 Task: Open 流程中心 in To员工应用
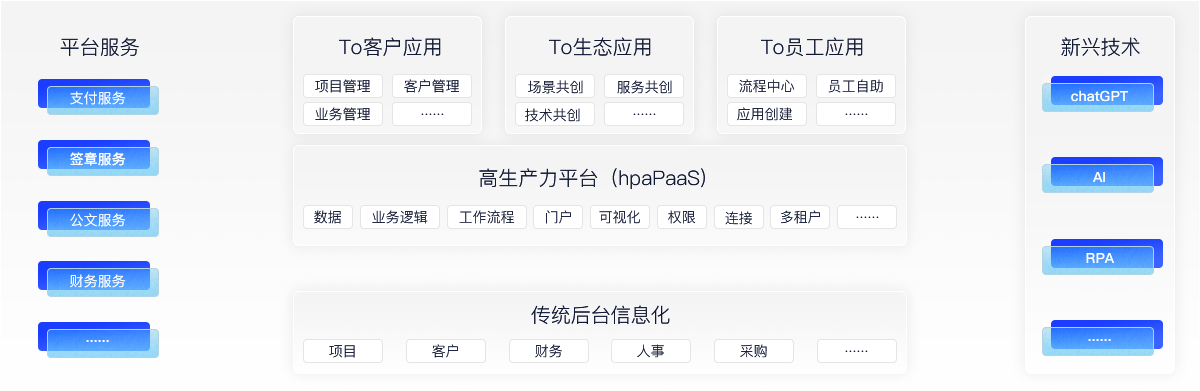pos(767,86)
